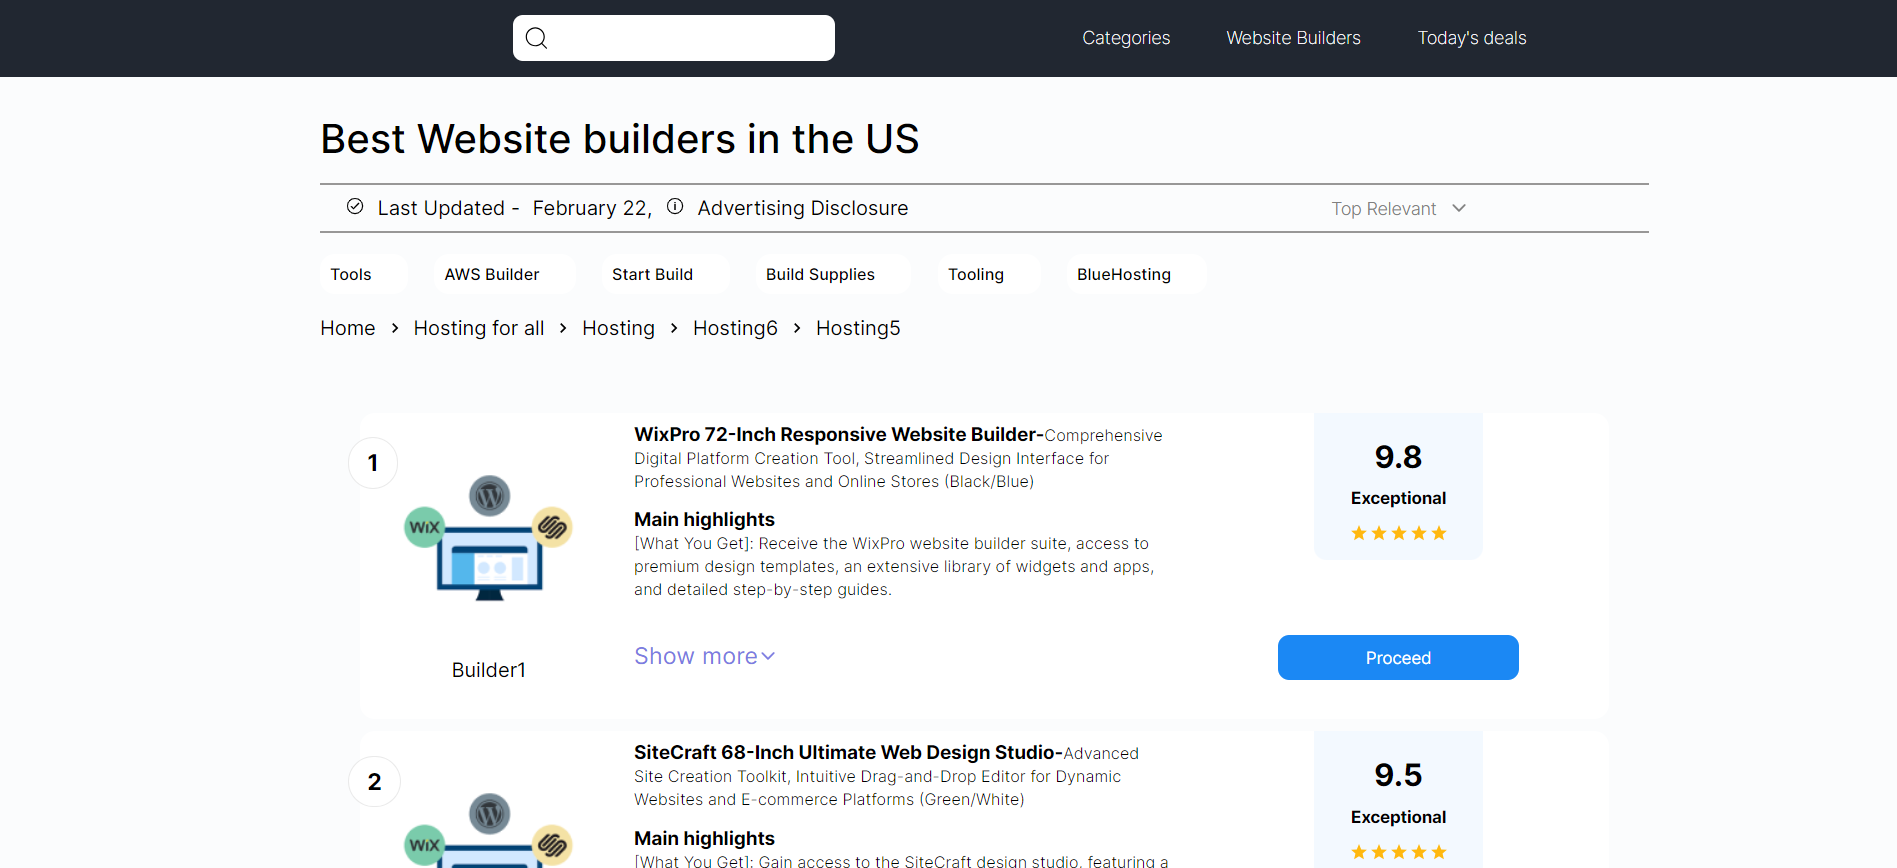1897x868 pixels.
Task: Click the Wix logo in second listing image
Action: pos(424,845)
